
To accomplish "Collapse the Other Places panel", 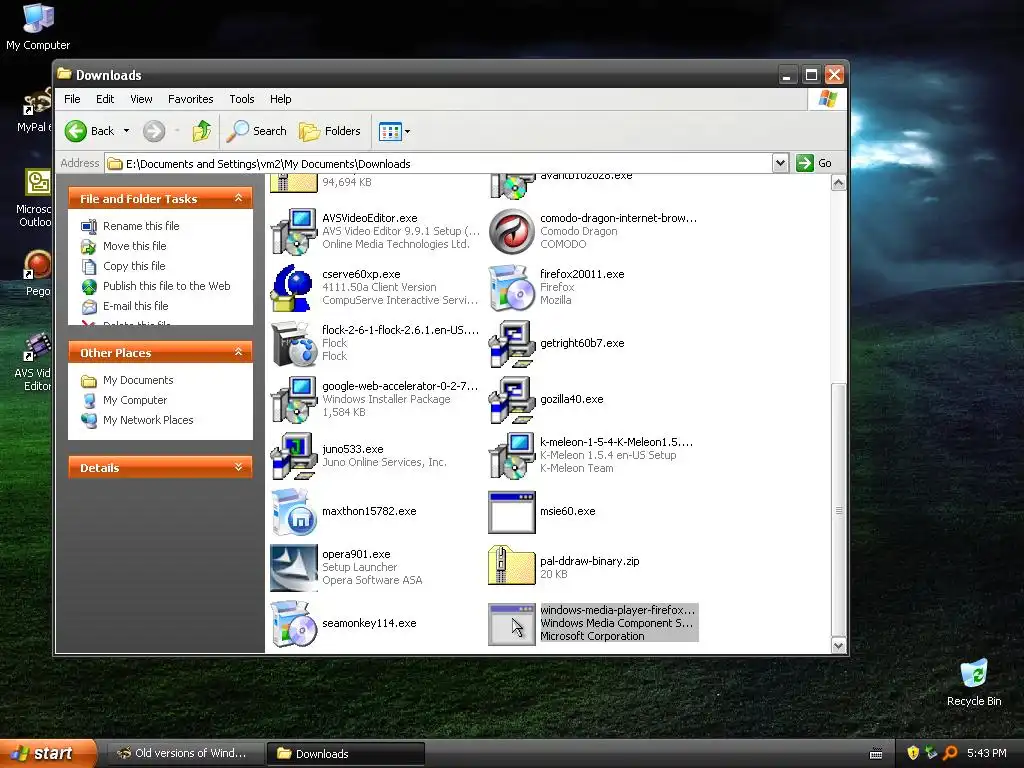I will [x=238, y=352].
